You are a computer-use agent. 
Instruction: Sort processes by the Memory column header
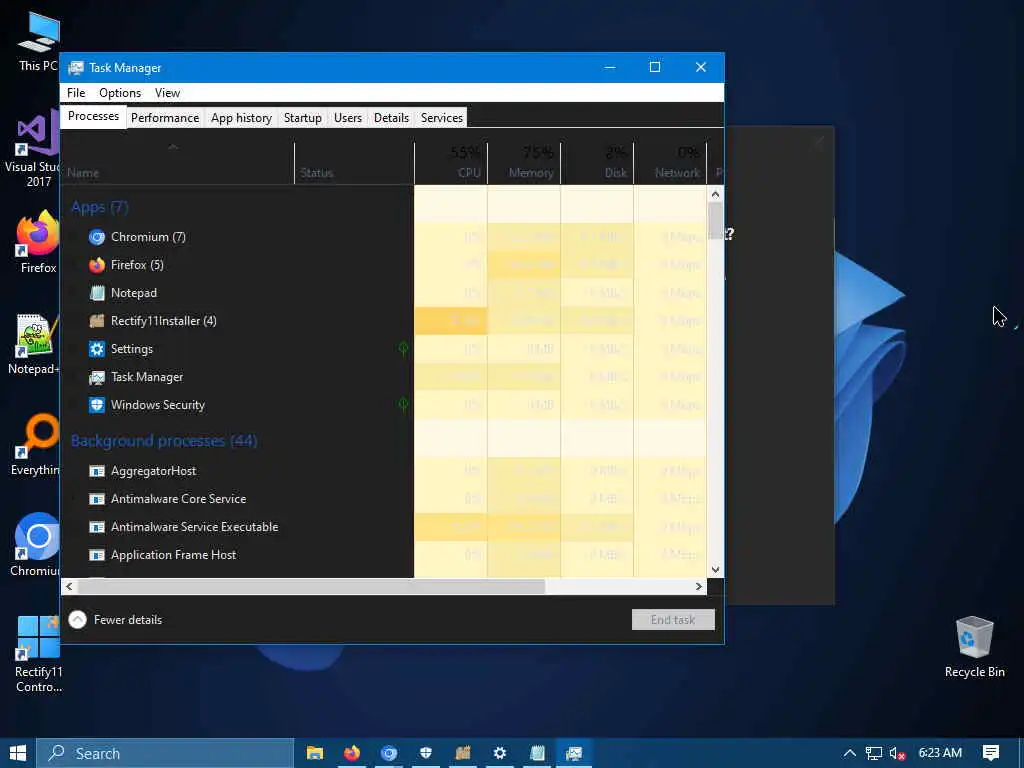coord(524,161)
